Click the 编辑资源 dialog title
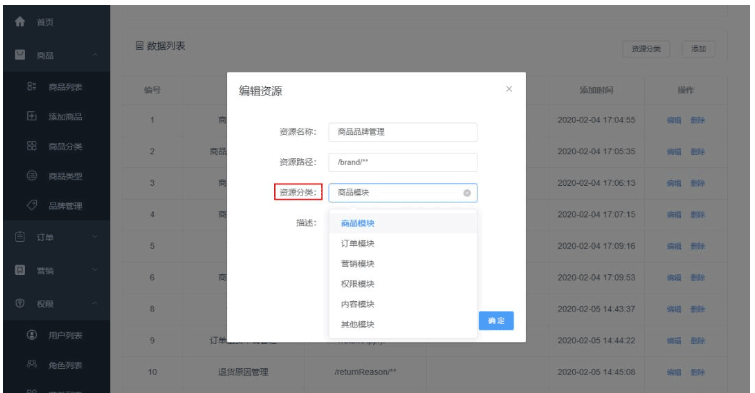 tap(260, 91)
